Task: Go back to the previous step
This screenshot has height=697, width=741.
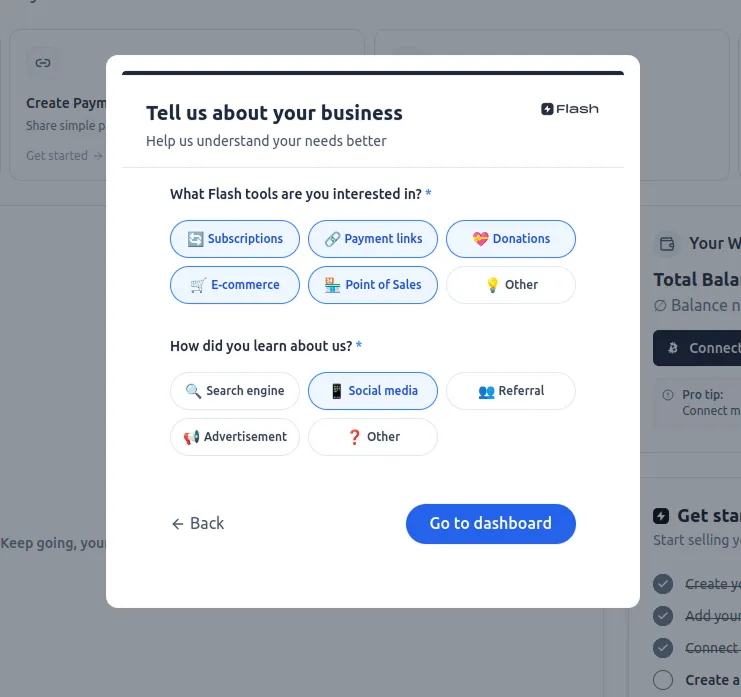Action: [x=198, y=523]
